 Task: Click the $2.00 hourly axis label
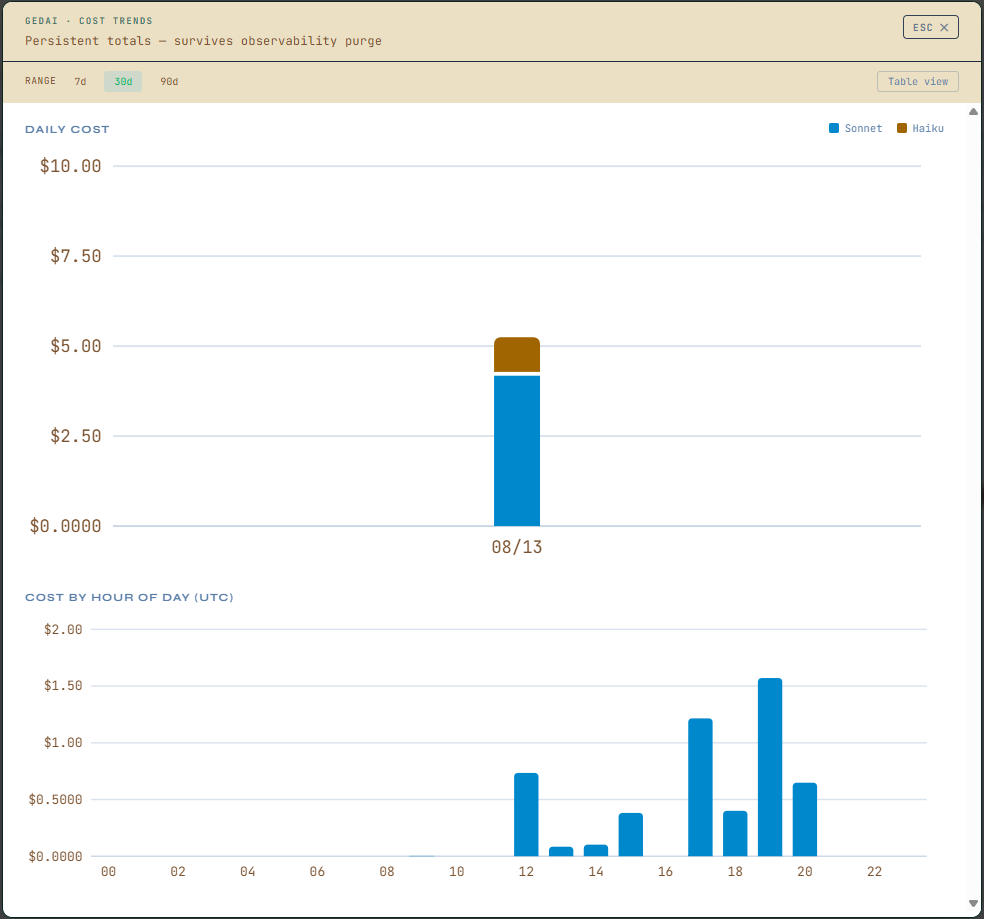pyautogui.click(x=63, y=629)
